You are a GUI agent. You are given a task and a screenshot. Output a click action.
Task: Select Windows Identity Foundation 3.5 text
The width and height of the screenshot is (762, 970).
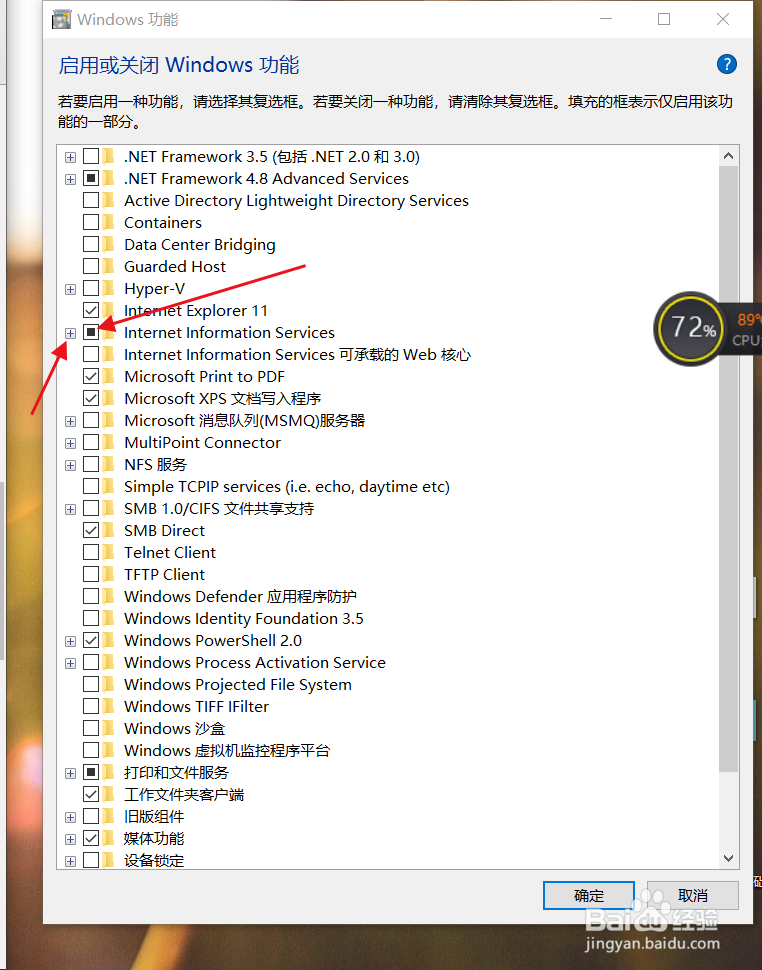(244, 619)
